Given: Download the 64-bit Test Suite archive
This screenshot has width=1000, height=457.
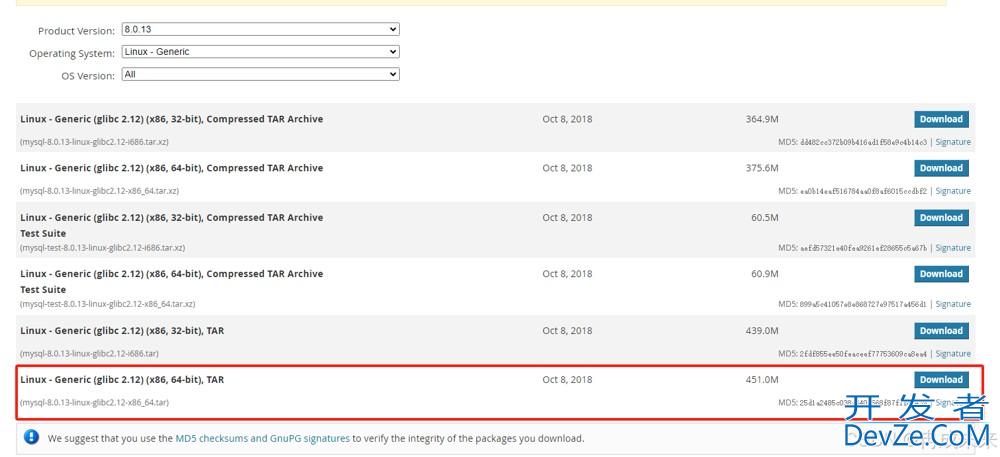Looking at the screenshot, I should tap(940, 274).
